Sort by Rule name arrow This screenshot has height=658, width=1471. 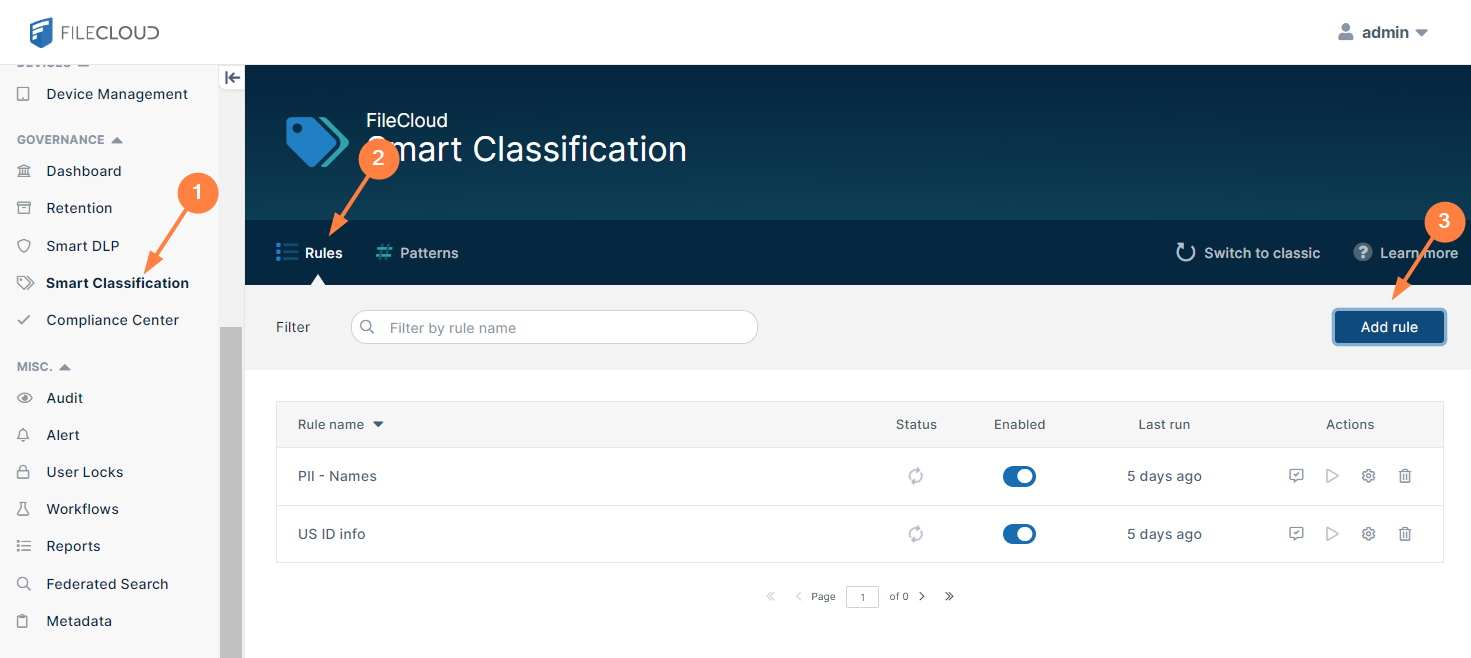coord(378,425)
